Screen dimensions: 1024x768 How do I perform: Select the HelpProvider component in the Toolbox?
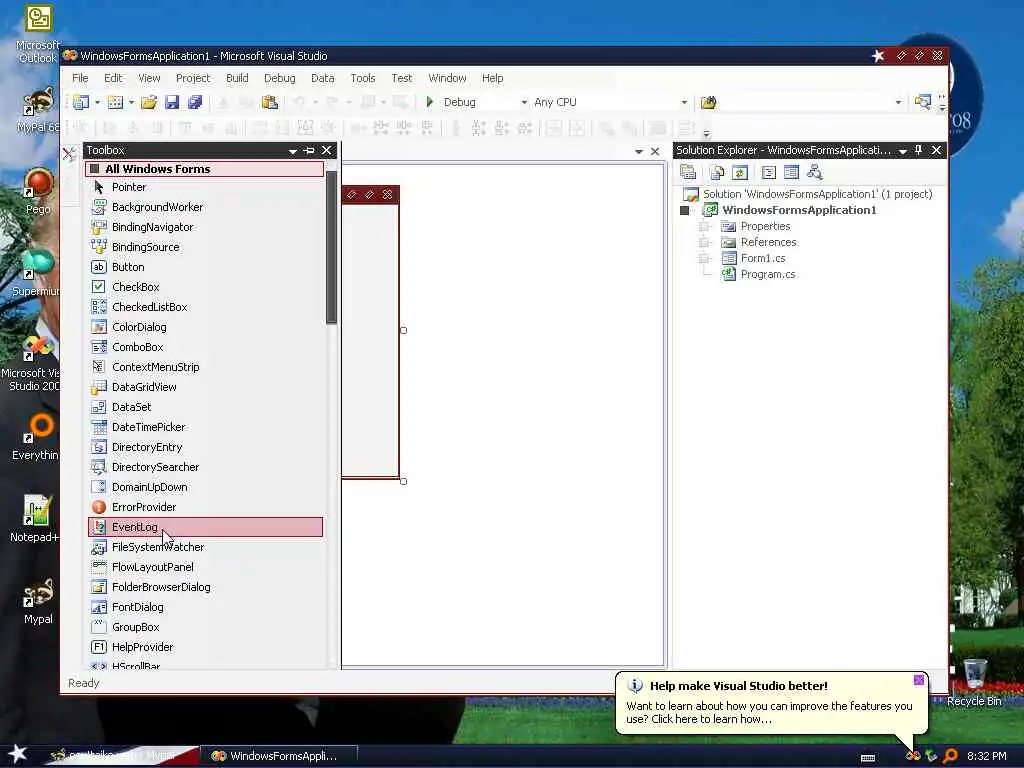[x=205, y=647]
